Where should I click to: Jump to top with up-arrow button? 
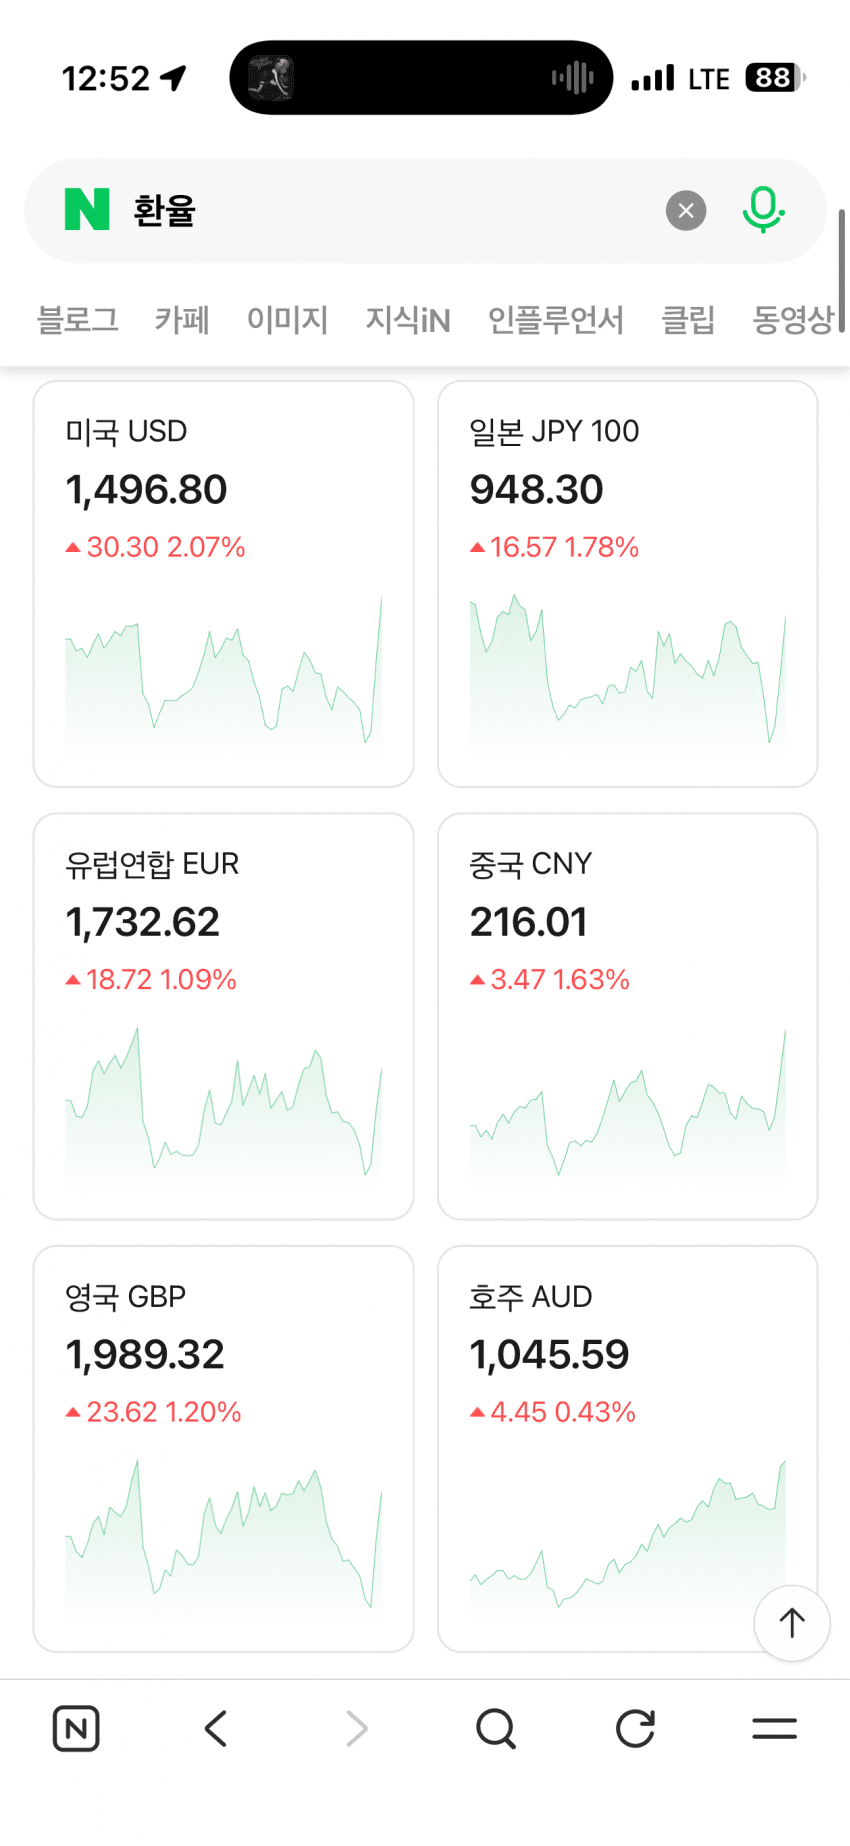[792, 1623]
